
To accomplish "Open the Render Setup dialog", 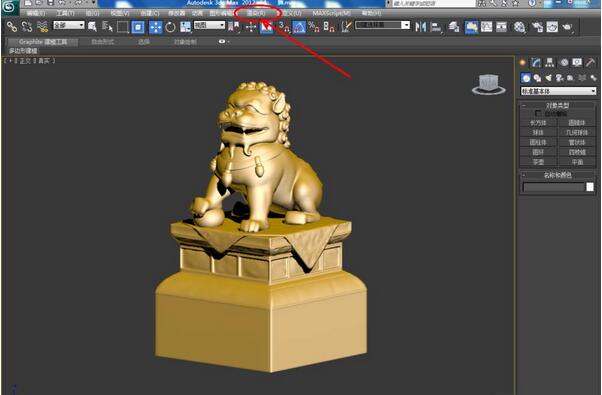I will [538, 27].
